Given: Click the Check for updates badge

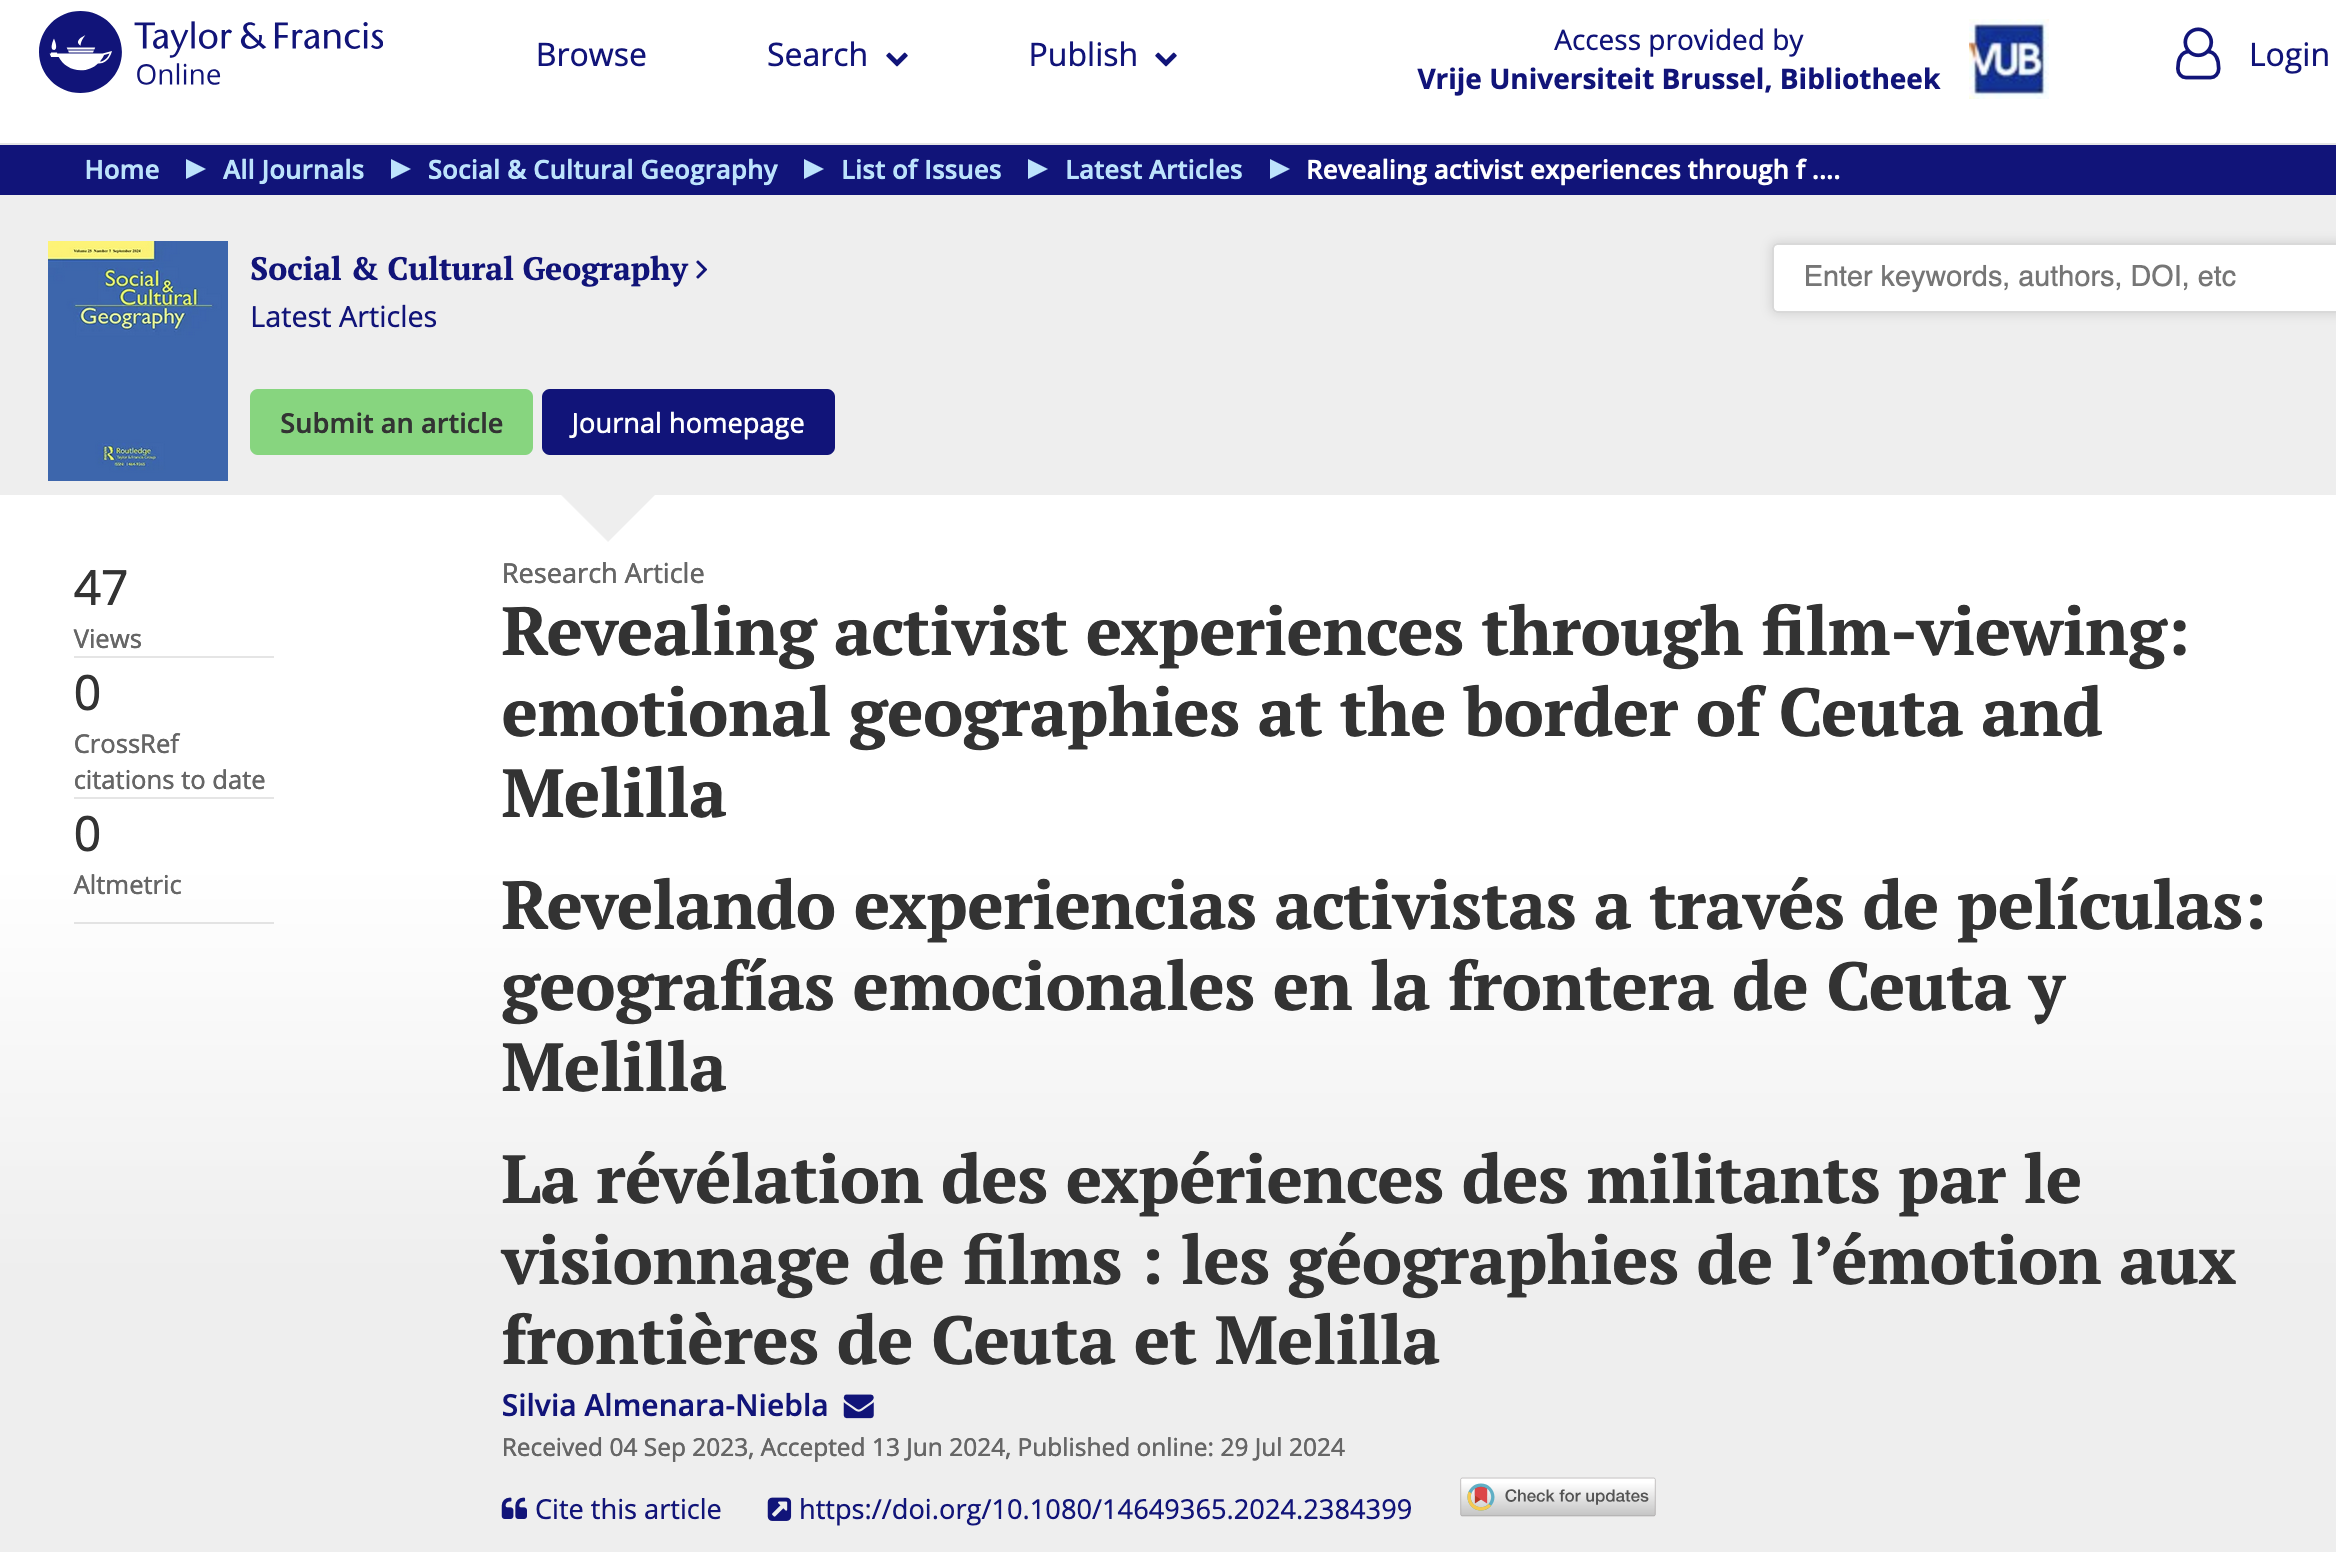Looking at the screenshot, I should (x=1557, y=1496).
